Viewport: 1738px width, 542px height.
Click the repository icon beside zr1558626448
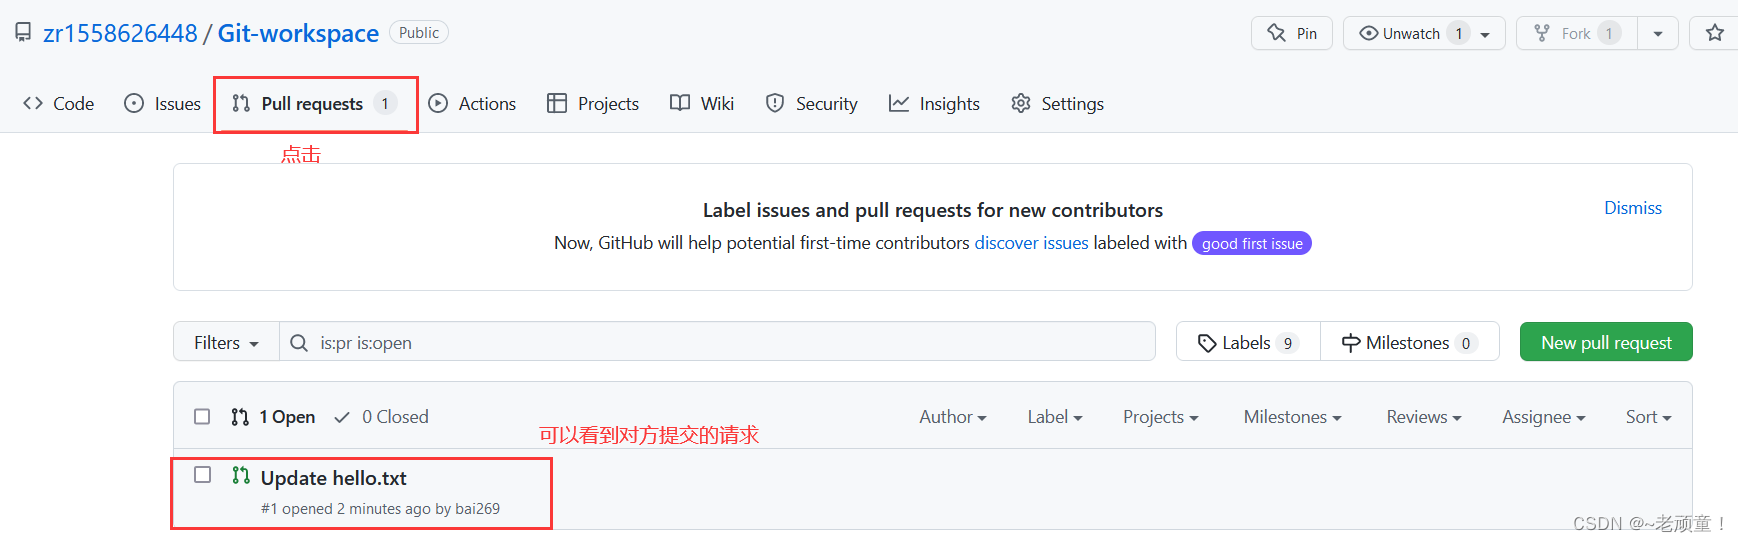pos(23,33)
